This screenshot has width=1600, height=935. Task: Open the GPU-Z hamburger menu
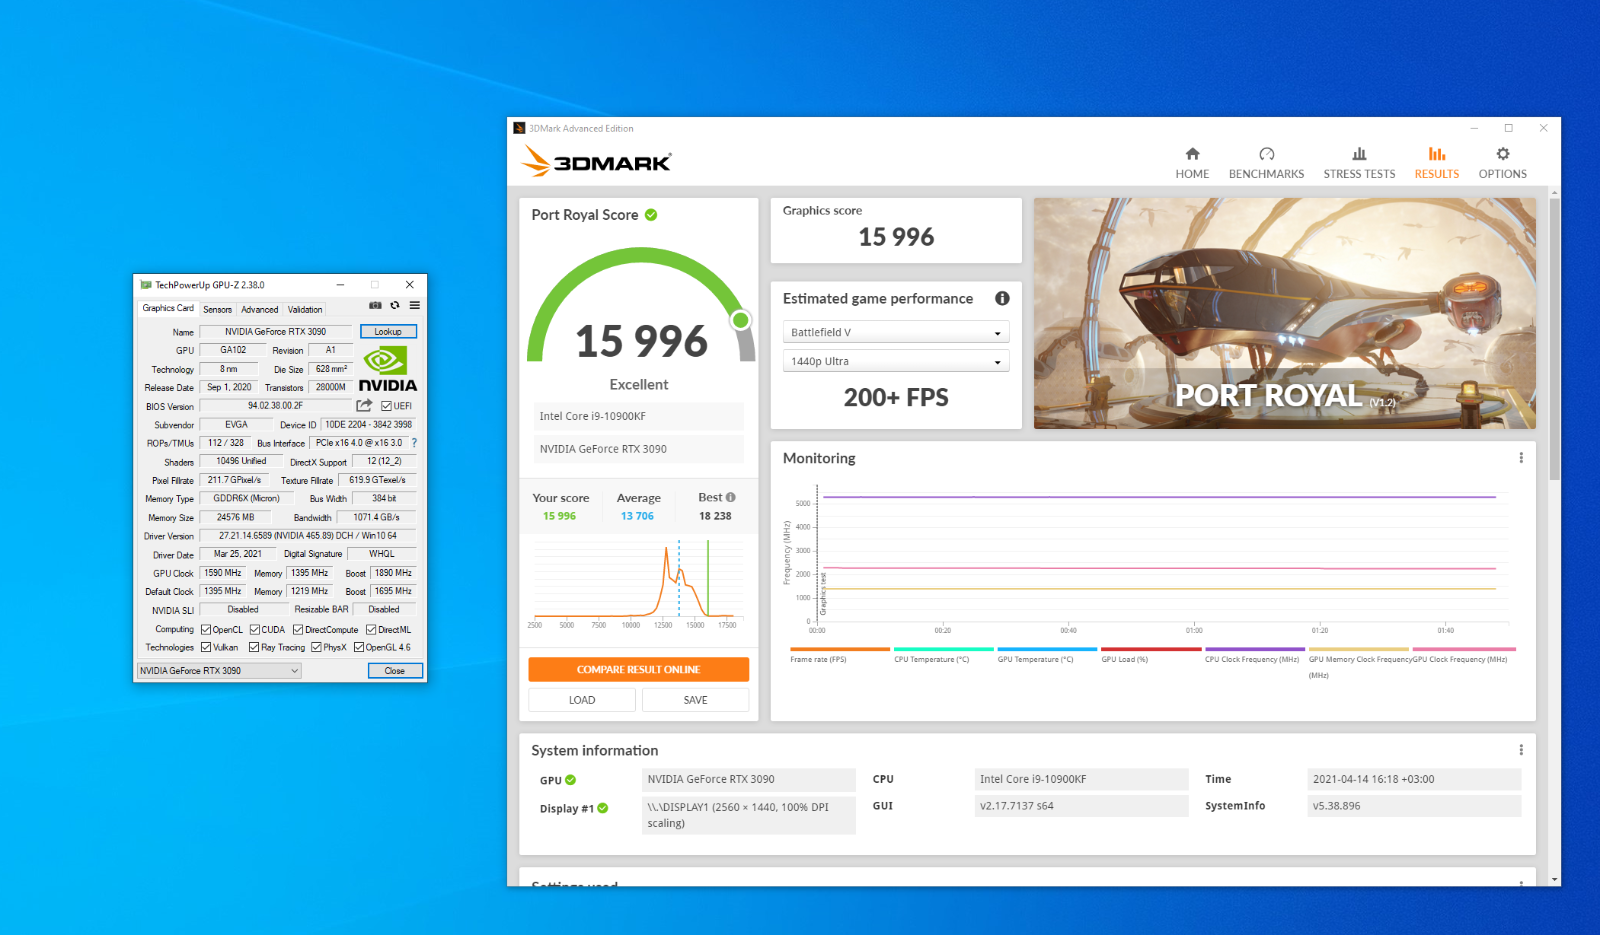[x=414, y=306]
